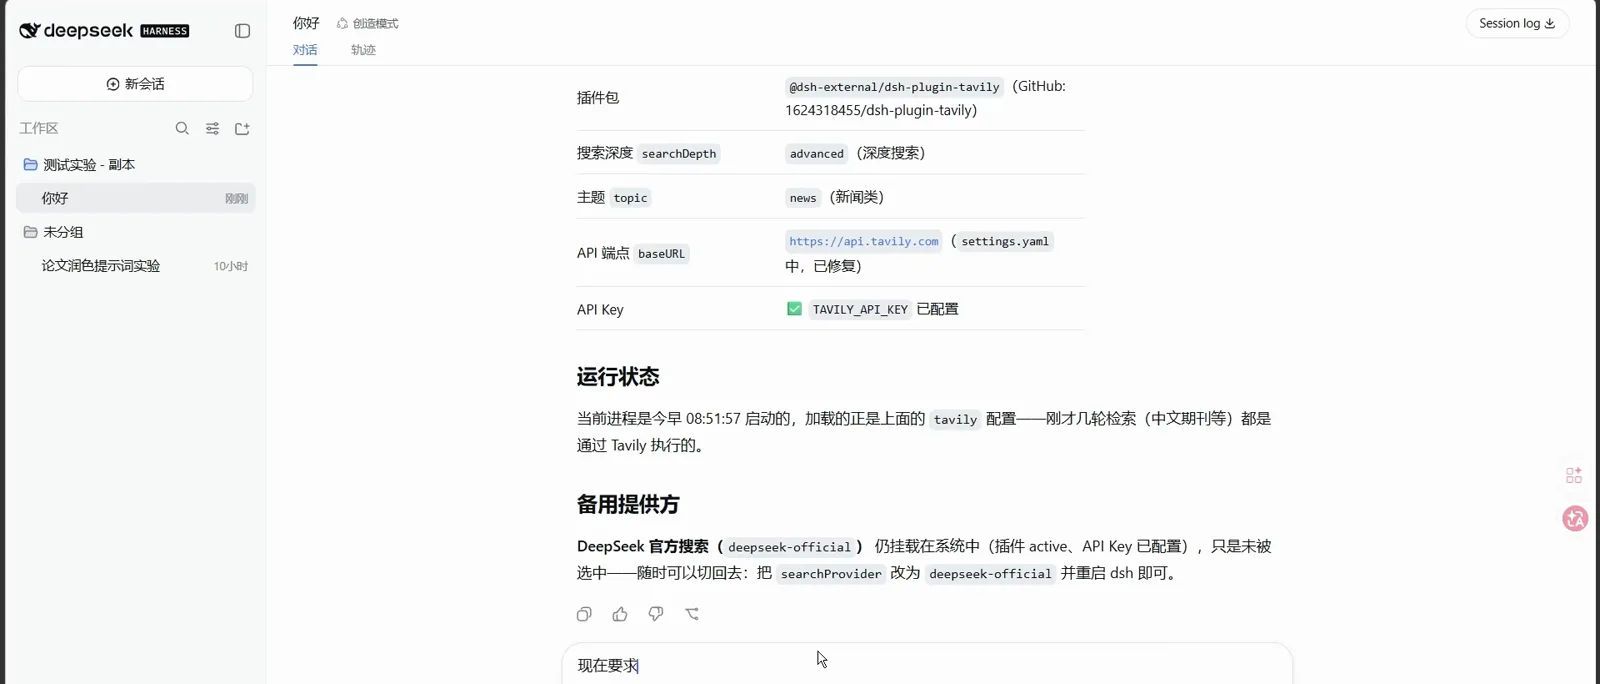Open the 你好 conversation in the sidebar

point(136,198)
